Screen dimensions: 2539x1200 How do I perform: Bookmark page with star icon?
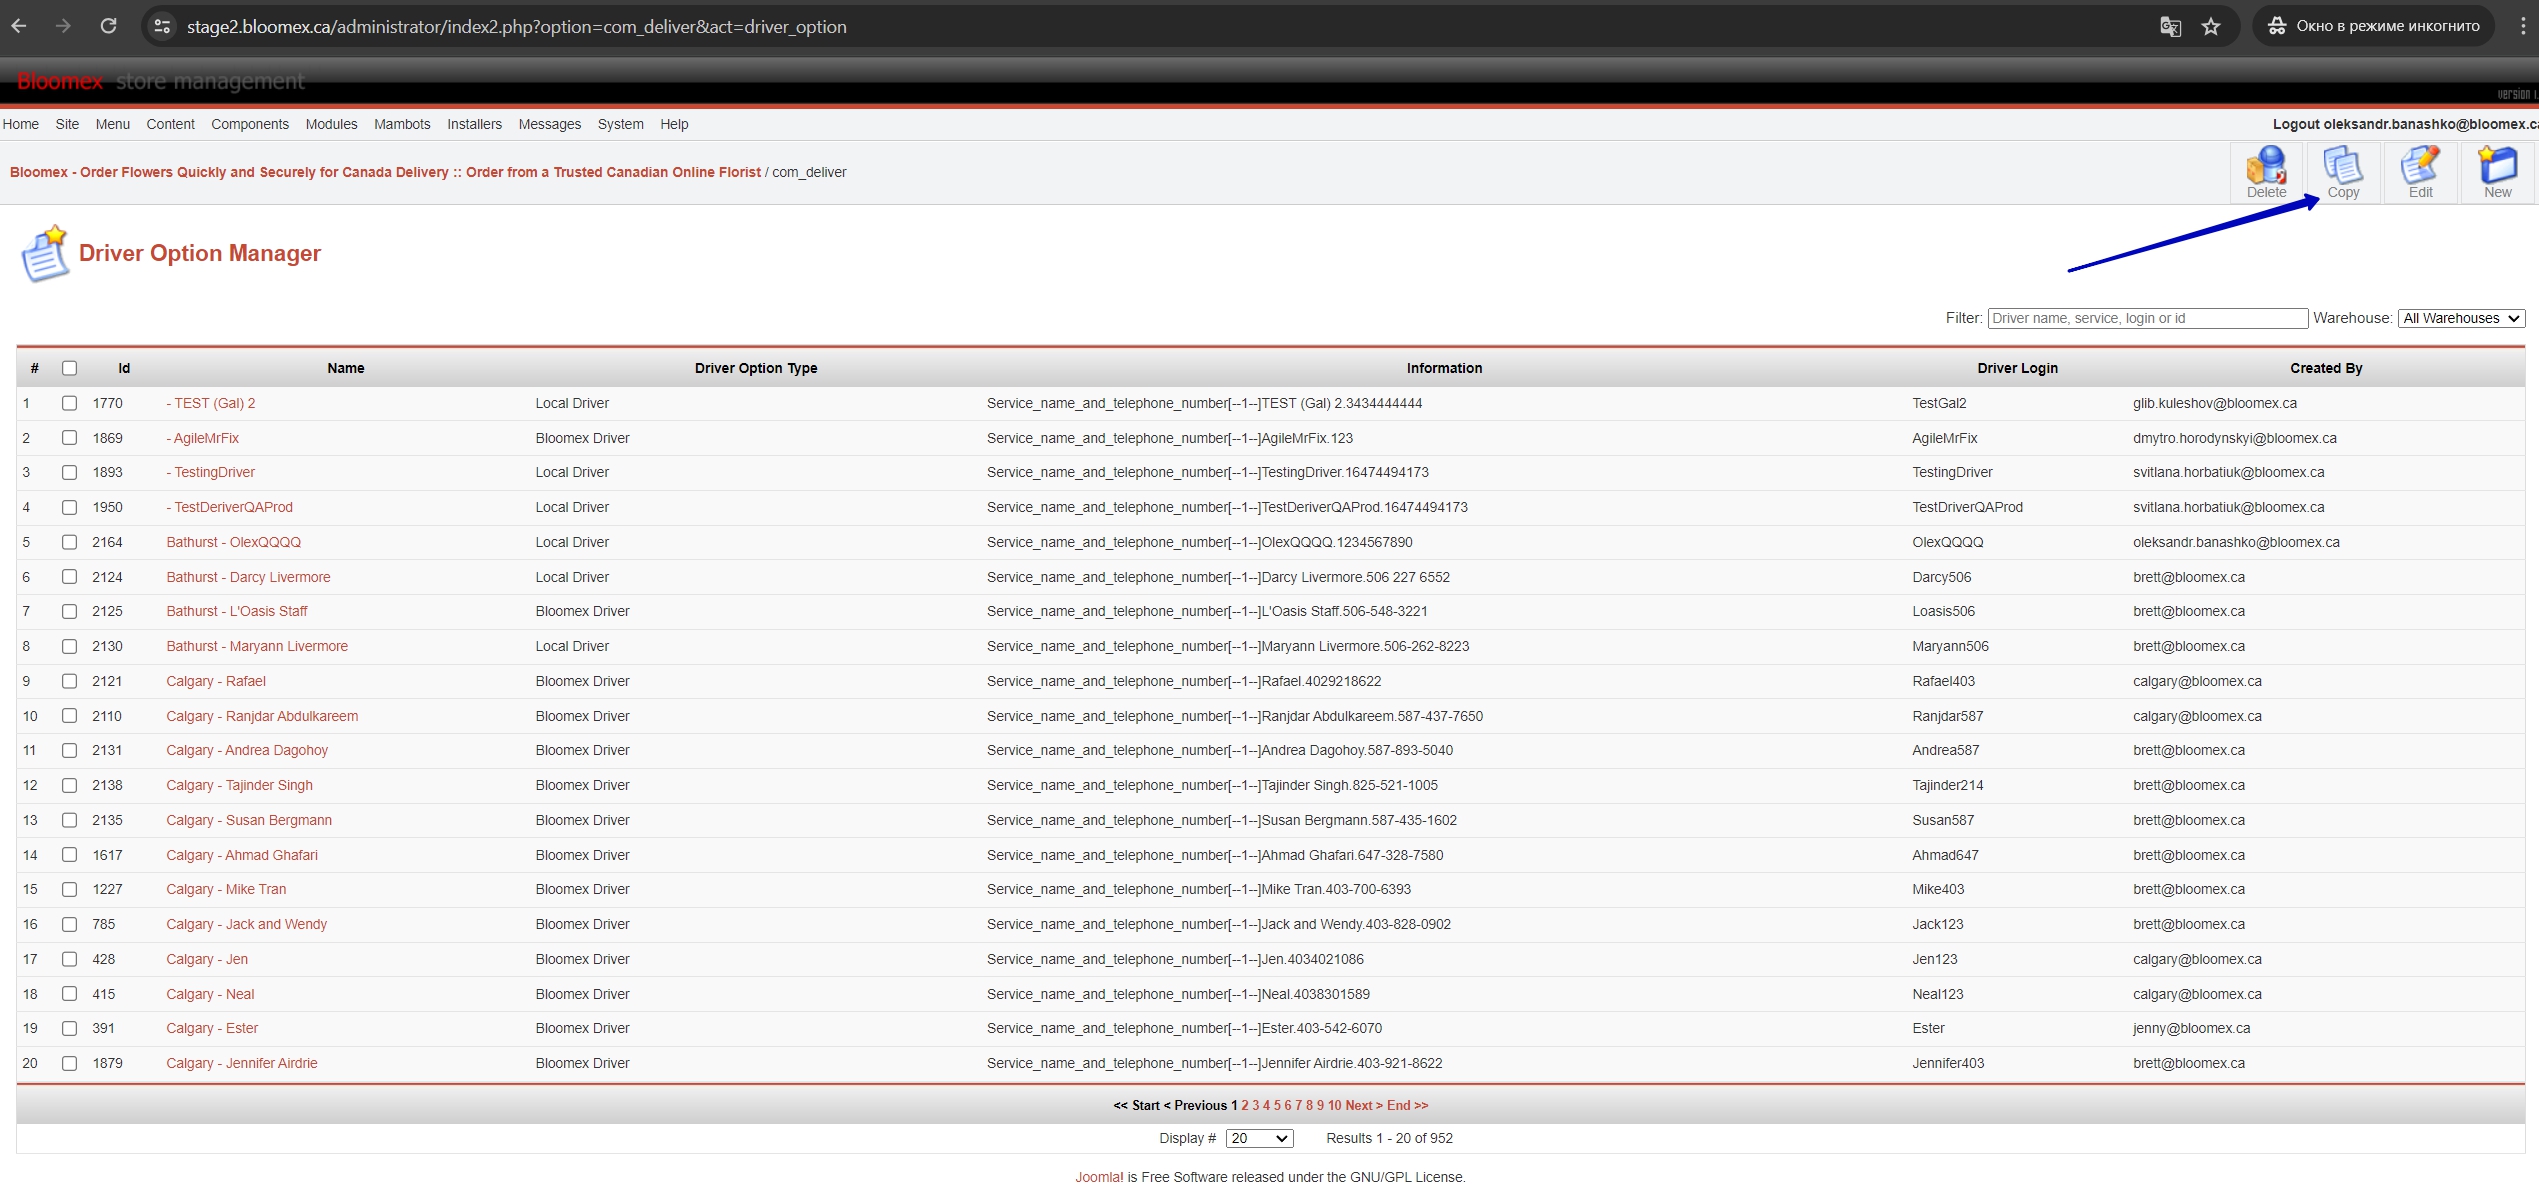[2211, 27]
